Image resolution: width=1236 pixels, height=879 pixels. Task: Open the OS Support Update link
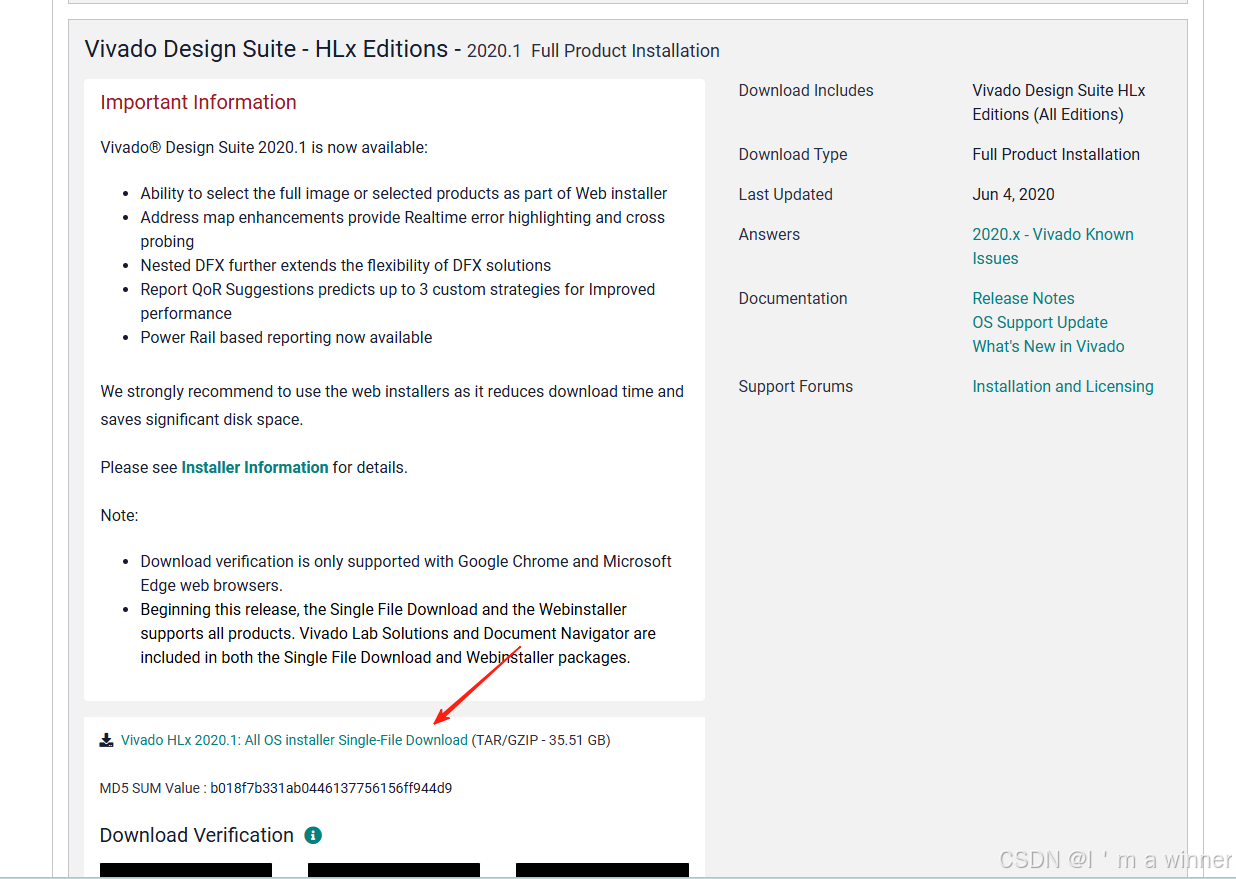click(x=1040, y=322)
